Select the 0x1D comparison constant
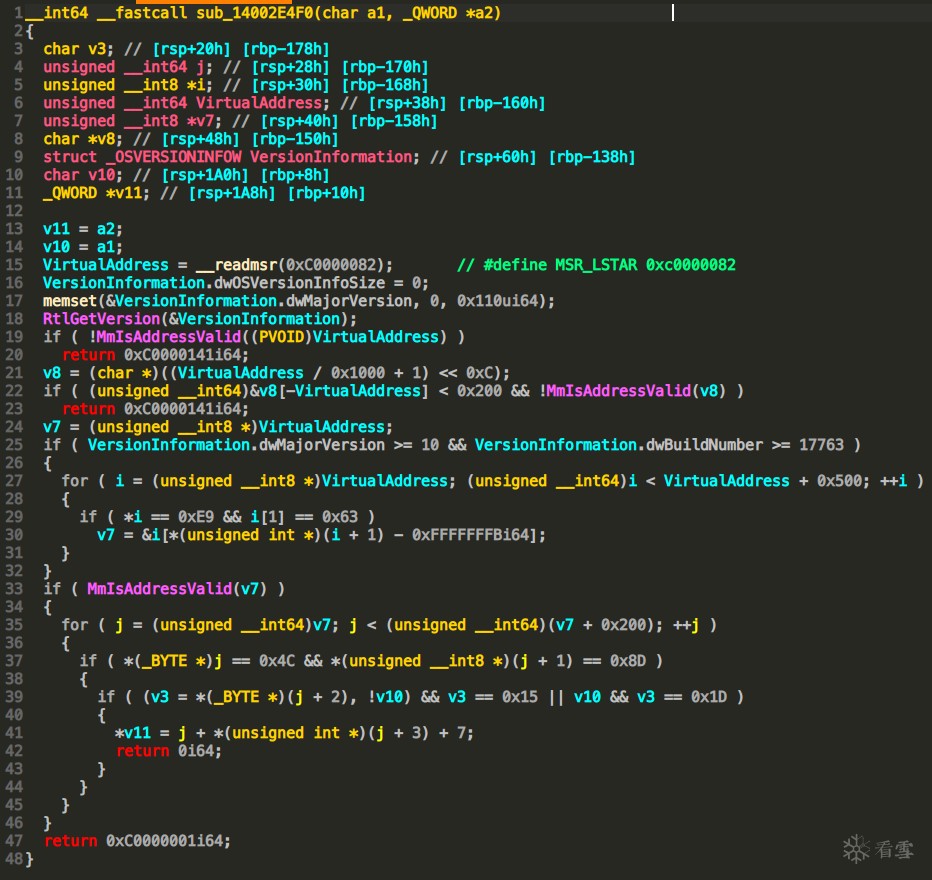Image resolution: width=932 pixels, height=880 pixels. click(709, 696)
